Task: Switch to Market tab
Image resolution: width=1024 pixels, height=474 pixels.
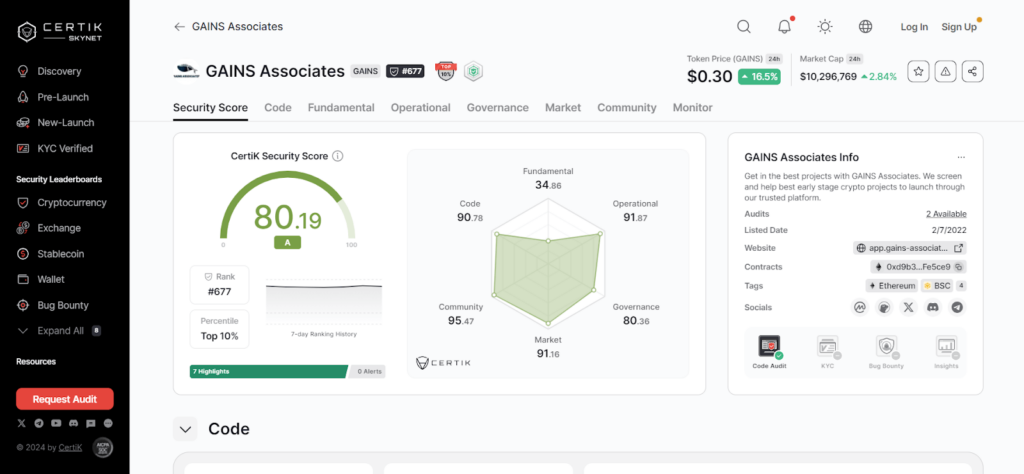Action: click(563, 108)
